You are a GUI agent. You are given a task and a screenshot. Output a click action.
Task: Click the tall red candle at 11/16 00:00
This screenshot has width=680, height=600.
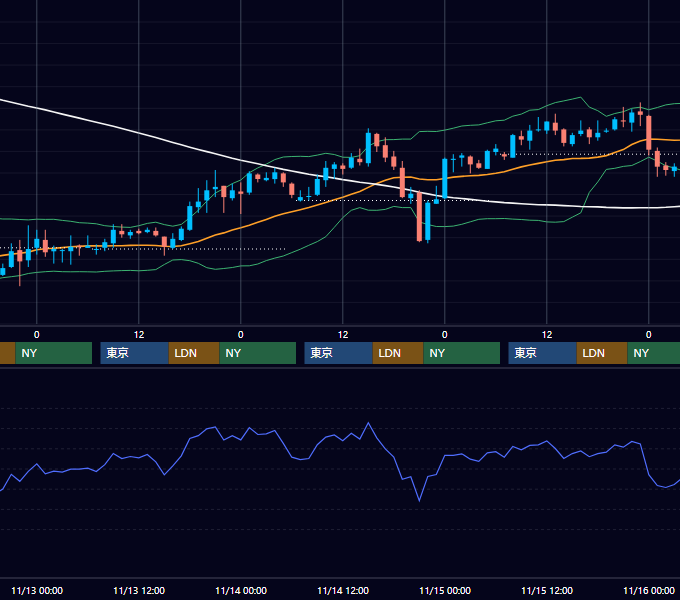point(649,133)
